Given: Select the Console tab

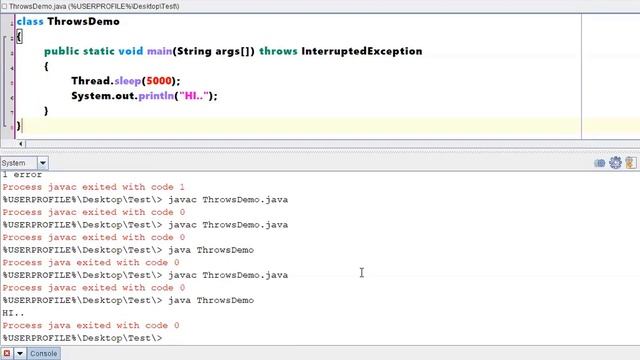Looking at the screenshot, I should [44, 353].
